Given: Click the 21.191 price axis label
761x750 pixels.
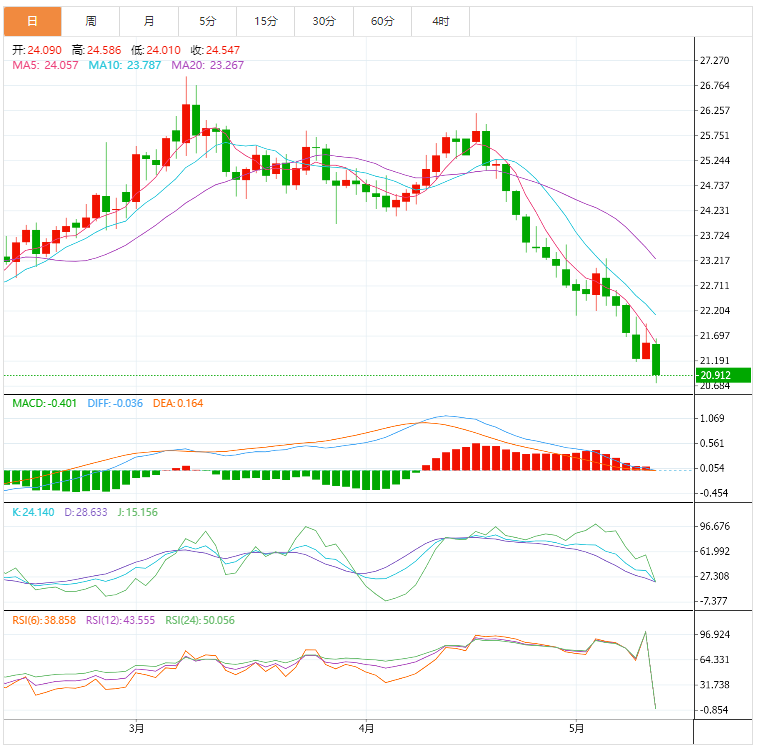Looking at the screenshot, I should pyautogui.click(x=714, y=361).
